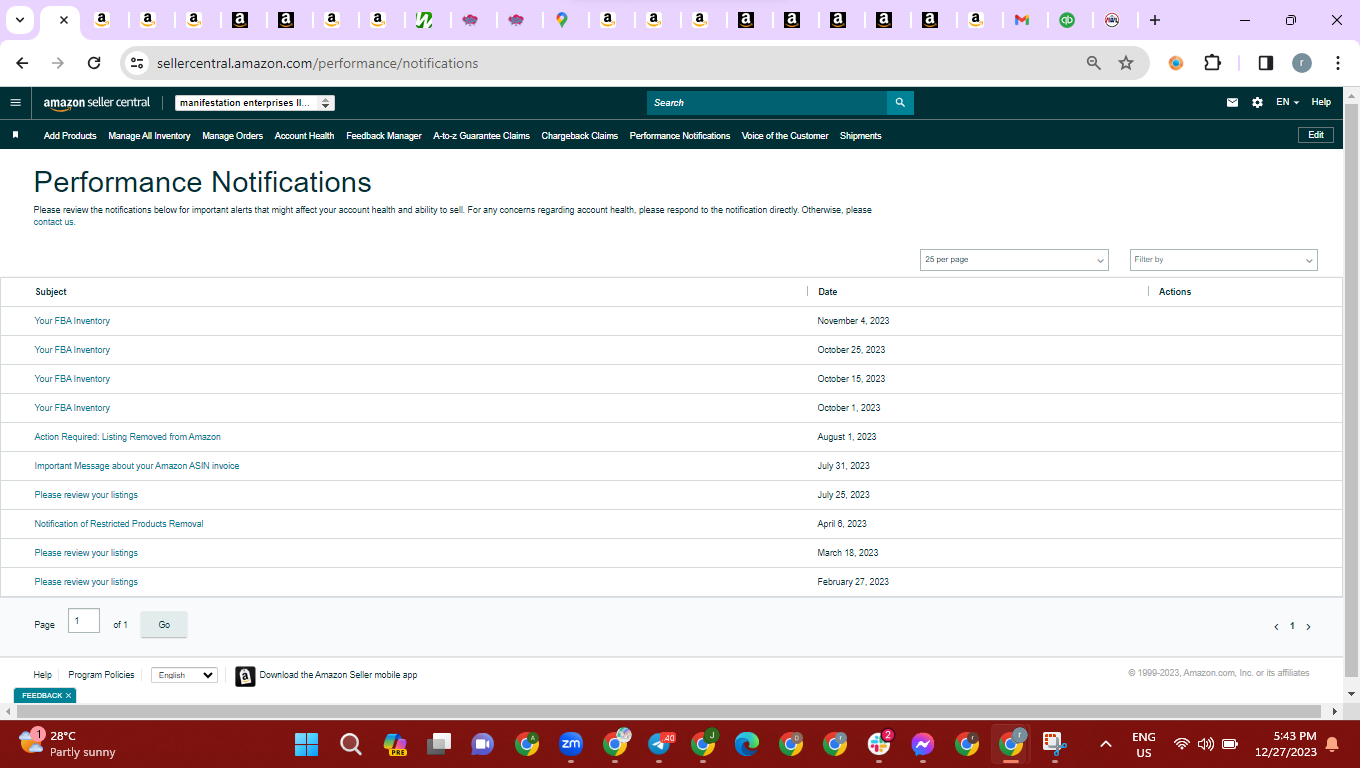The height and width of the screenshot is (768, 1360).
Task: Open Manage All Inventory
Action: [x=149, y=136]
